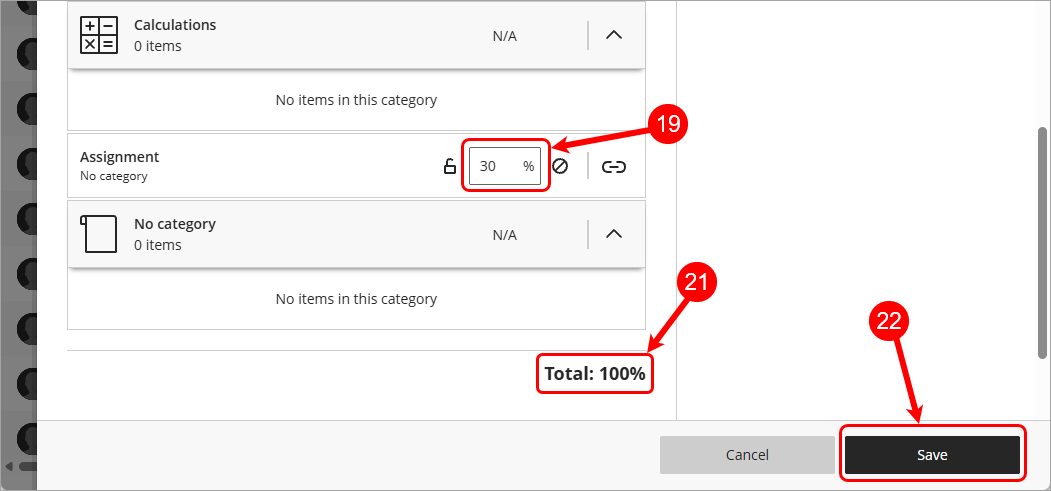Click the Total: 100% label
1051x491 pixels.
click(x=595, y=374)
